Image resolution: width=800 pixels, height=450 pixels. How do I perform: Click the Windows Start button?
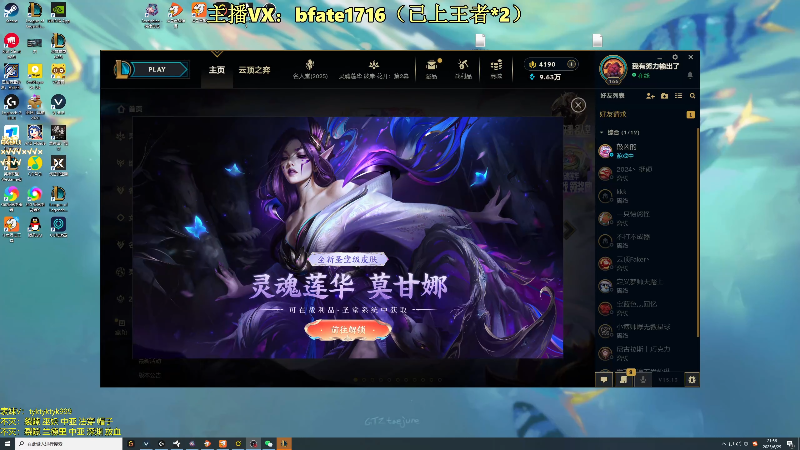coord(7,444)
